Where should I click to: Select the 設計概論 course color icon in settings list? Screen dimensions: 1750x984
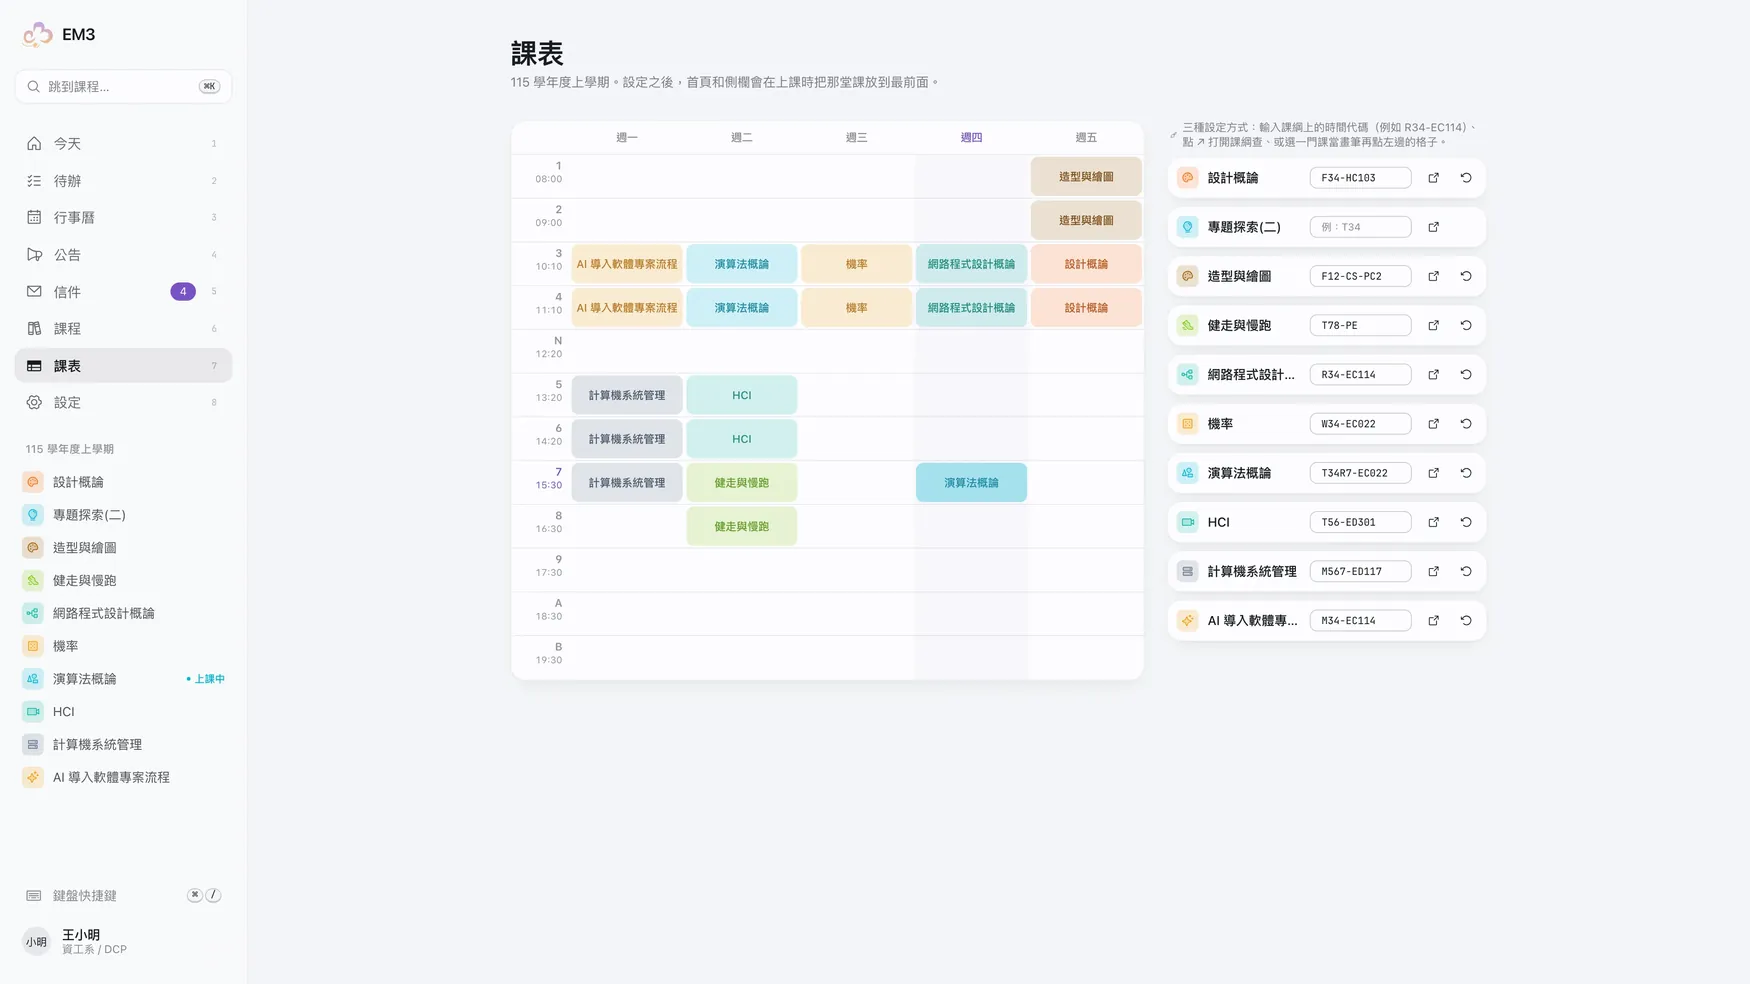[1187, 178]
